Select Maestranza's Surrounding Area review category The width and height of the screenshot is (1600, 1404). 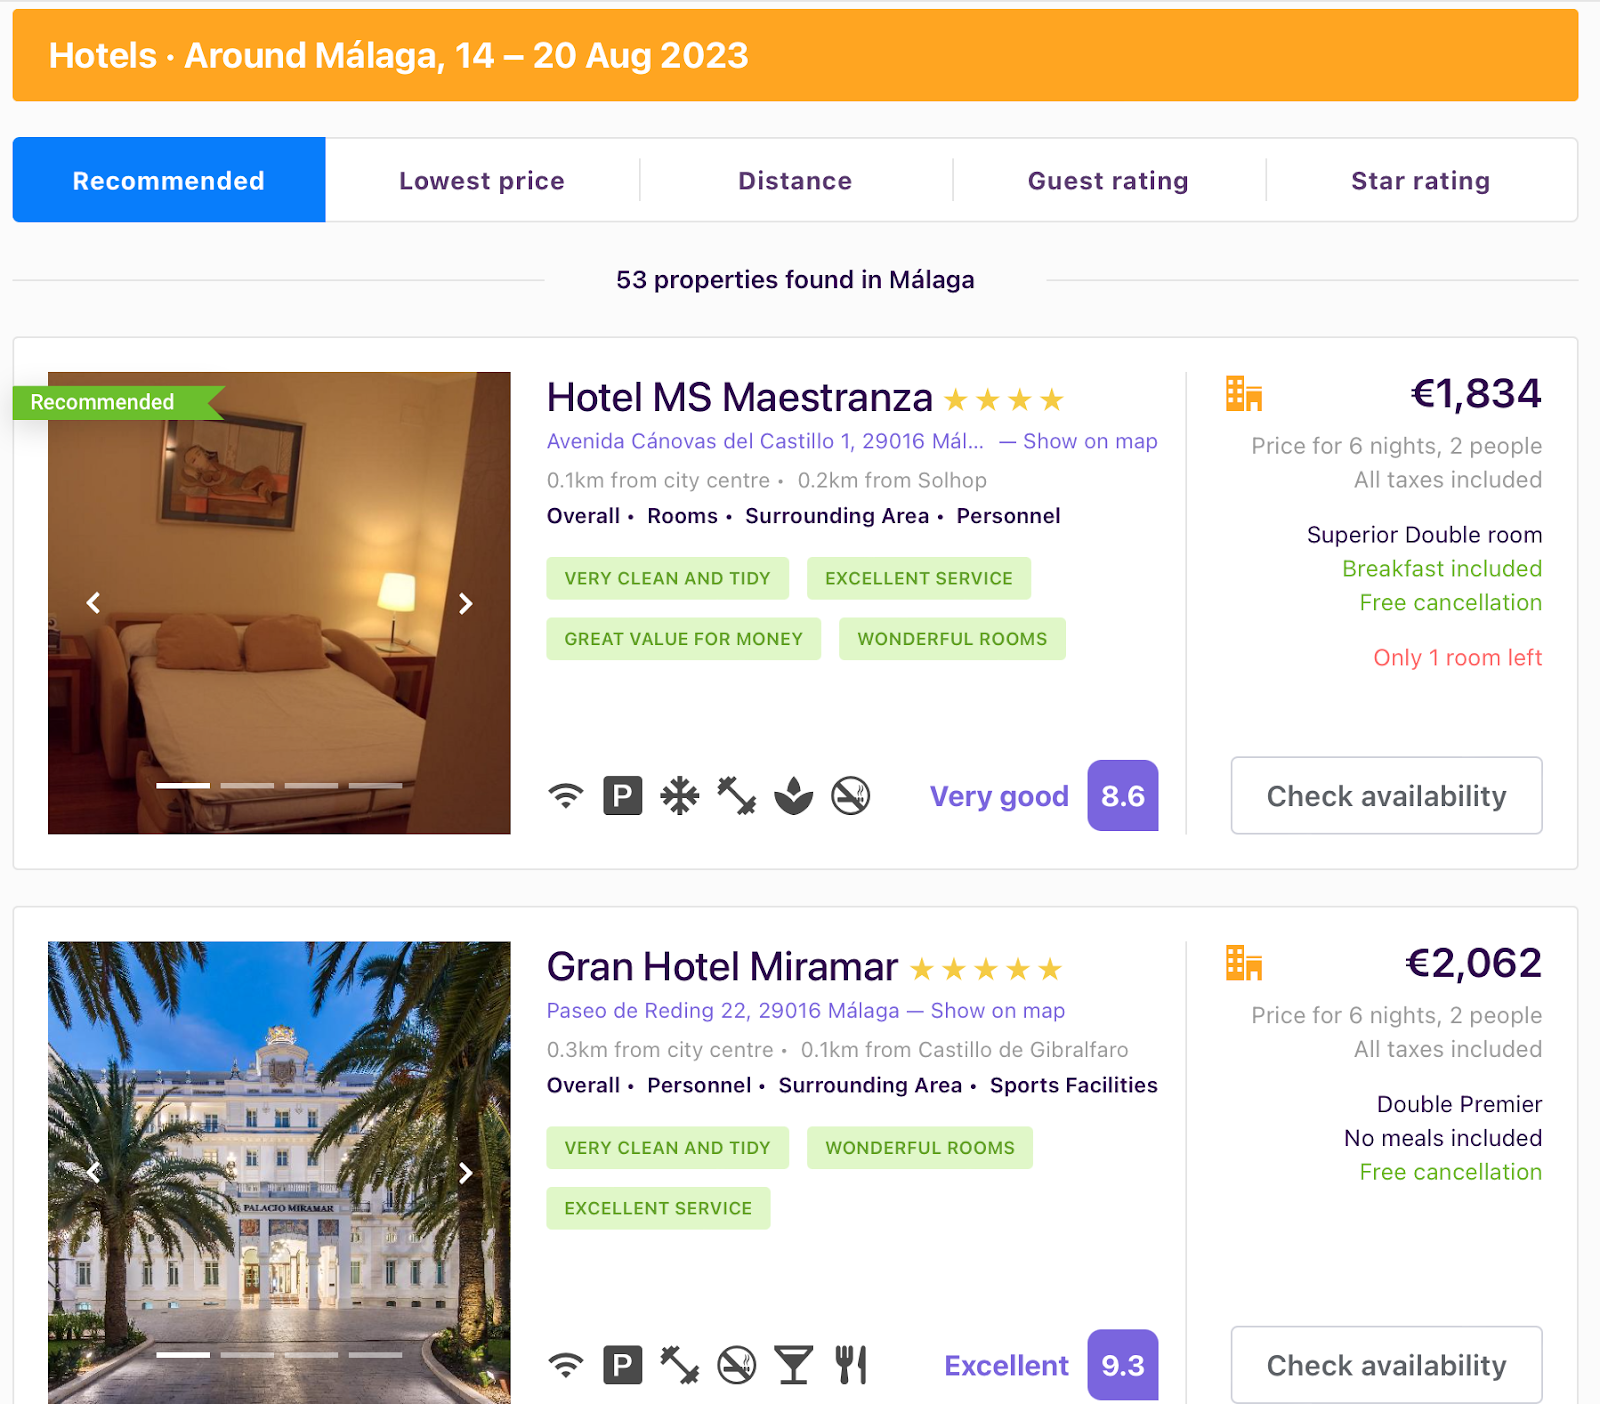pos(837,516)
